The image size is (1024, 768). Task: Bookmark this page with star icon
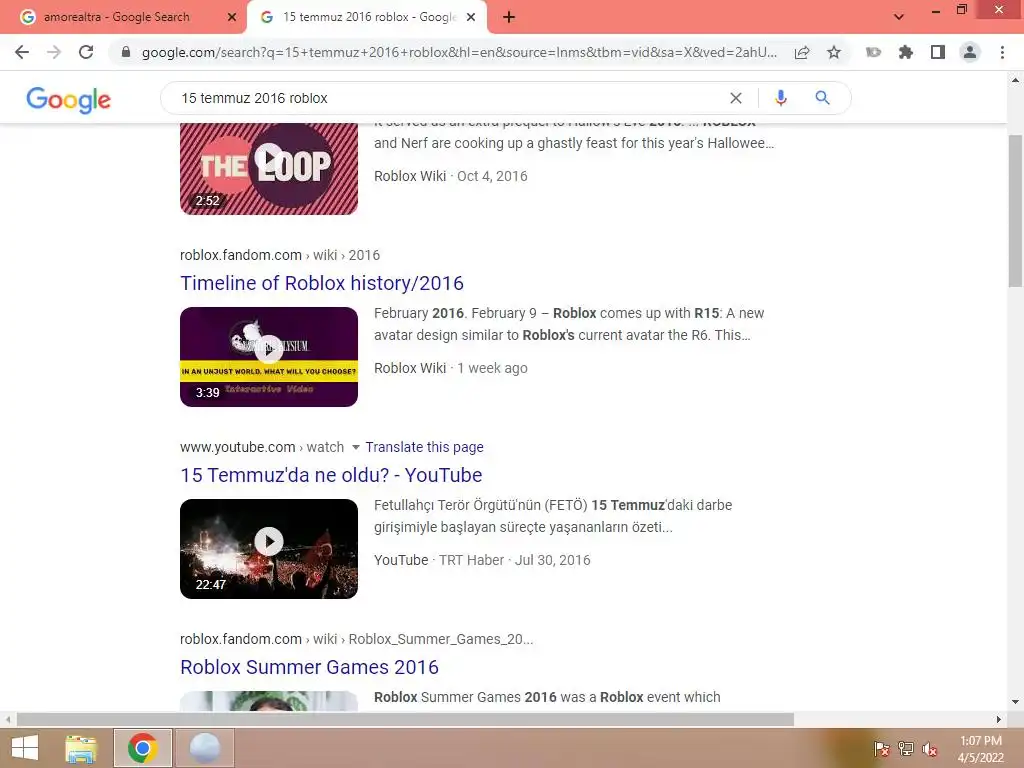(834, 52)
